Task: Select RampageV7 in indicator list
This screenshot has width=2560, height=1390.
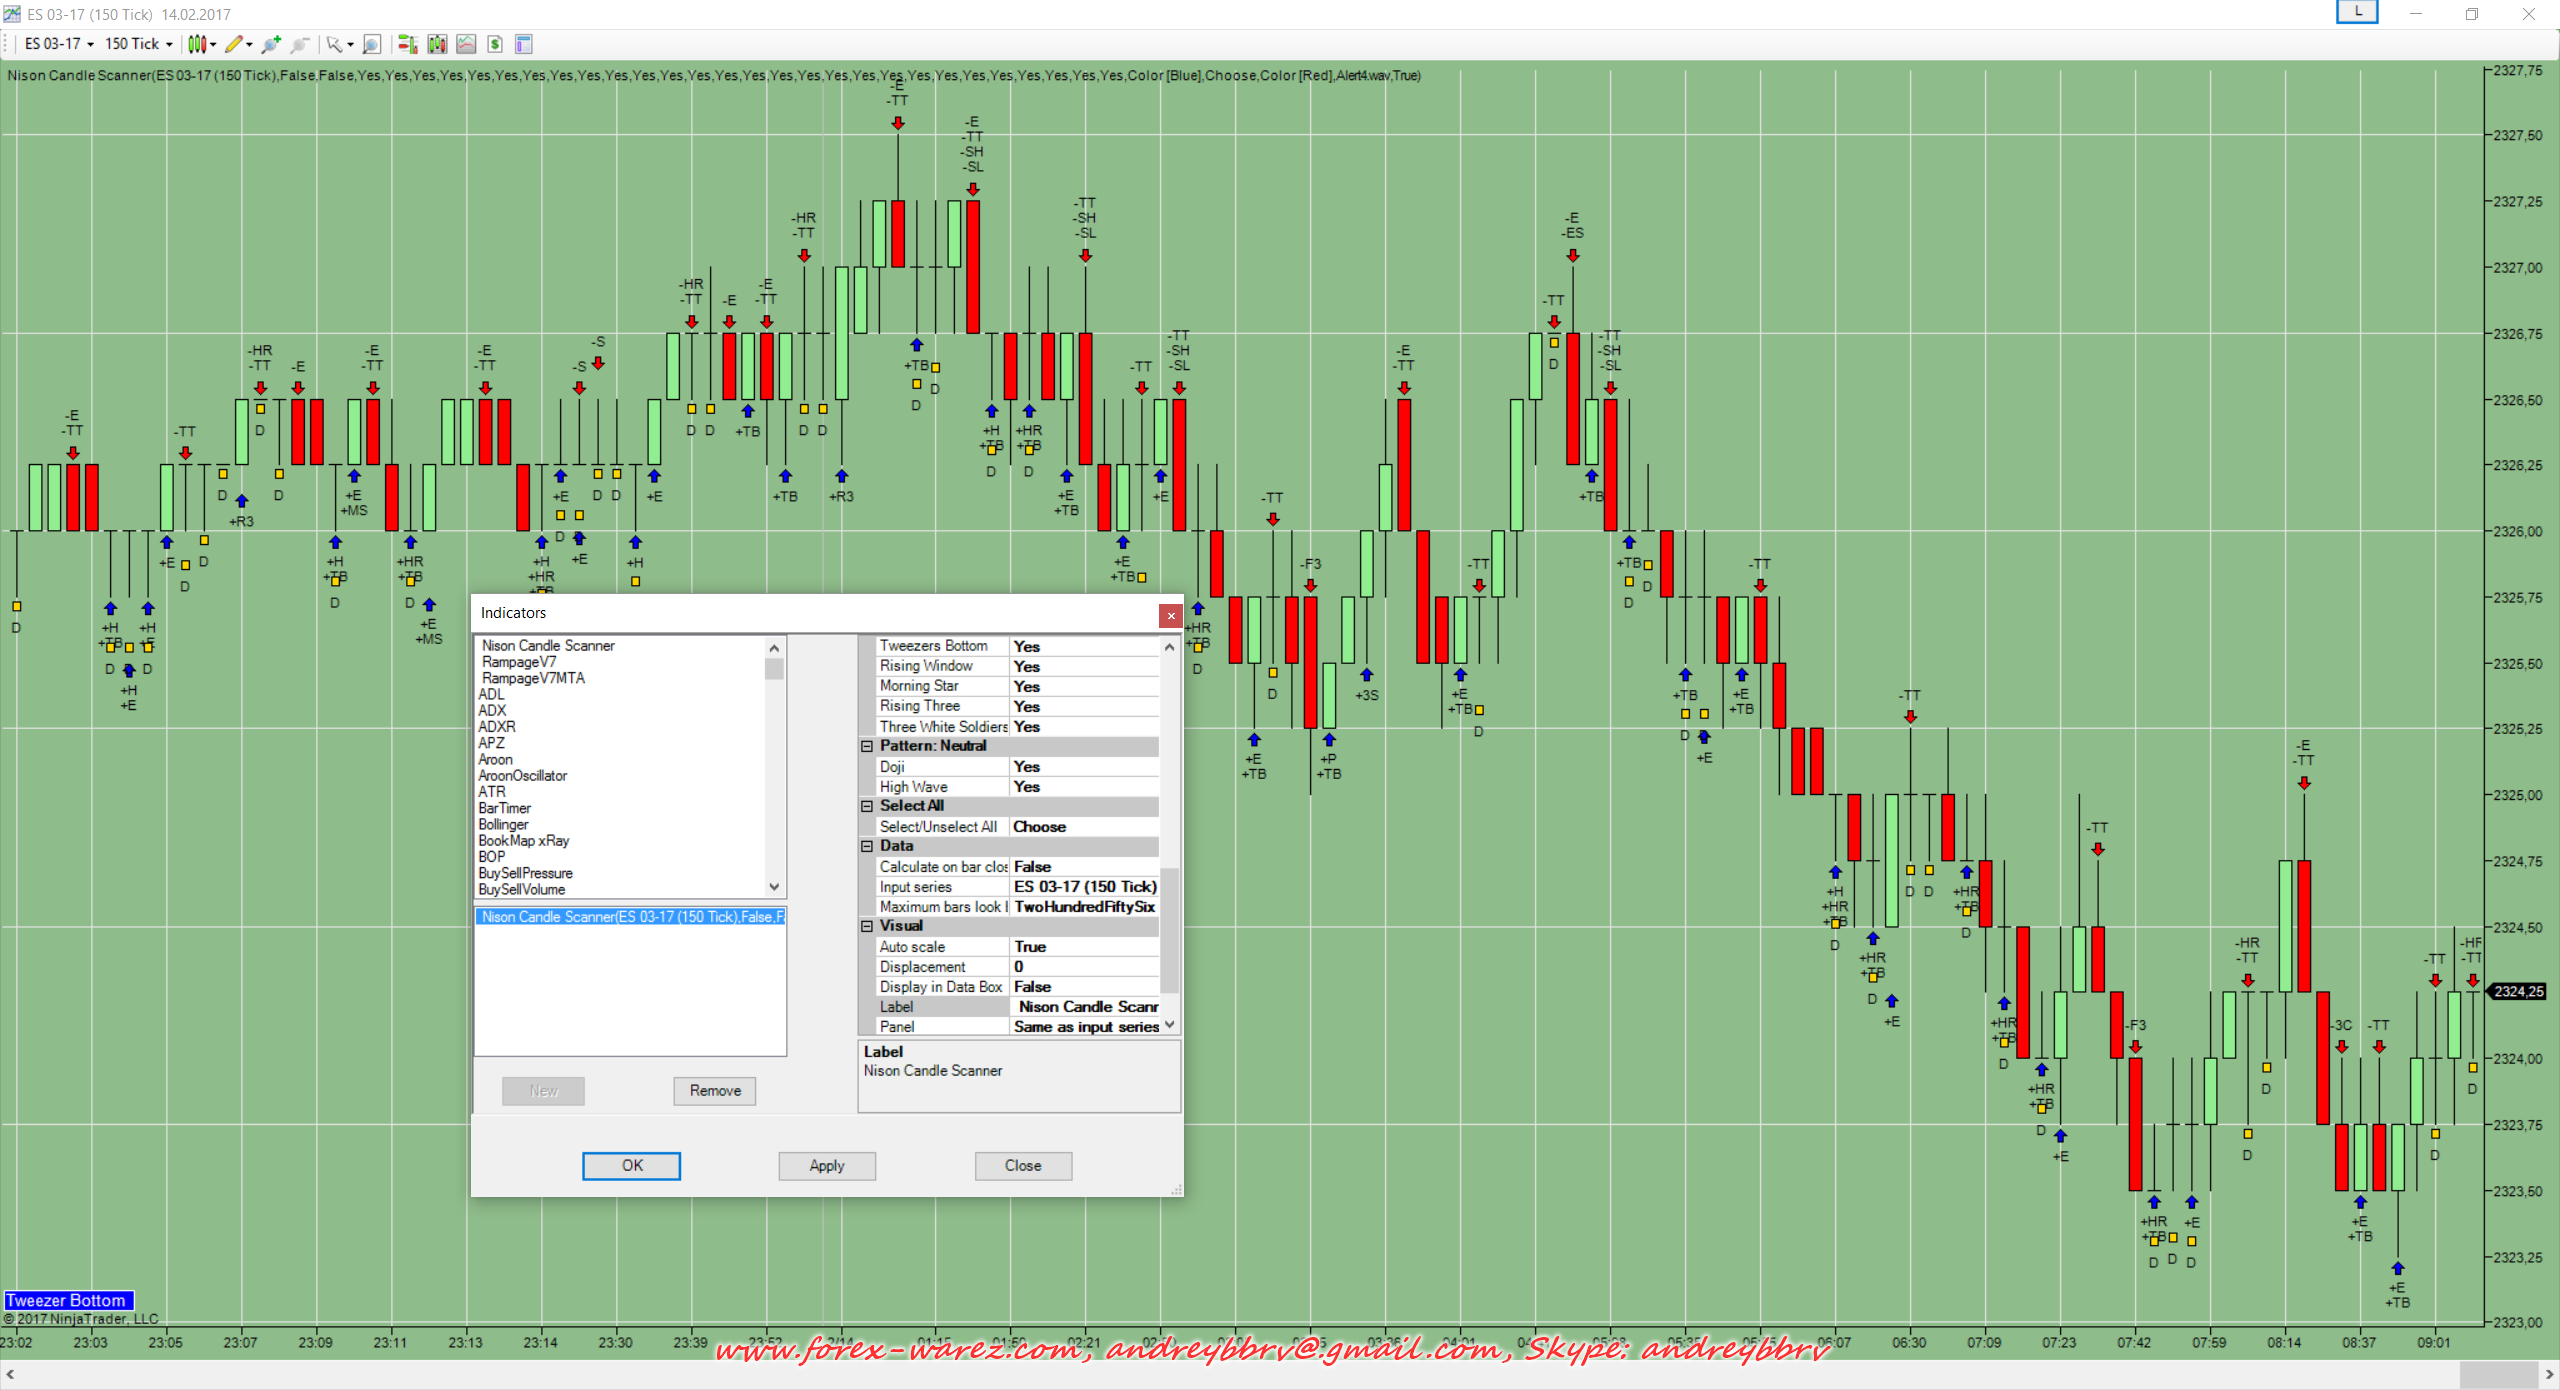Action: (x=519, y=662)
